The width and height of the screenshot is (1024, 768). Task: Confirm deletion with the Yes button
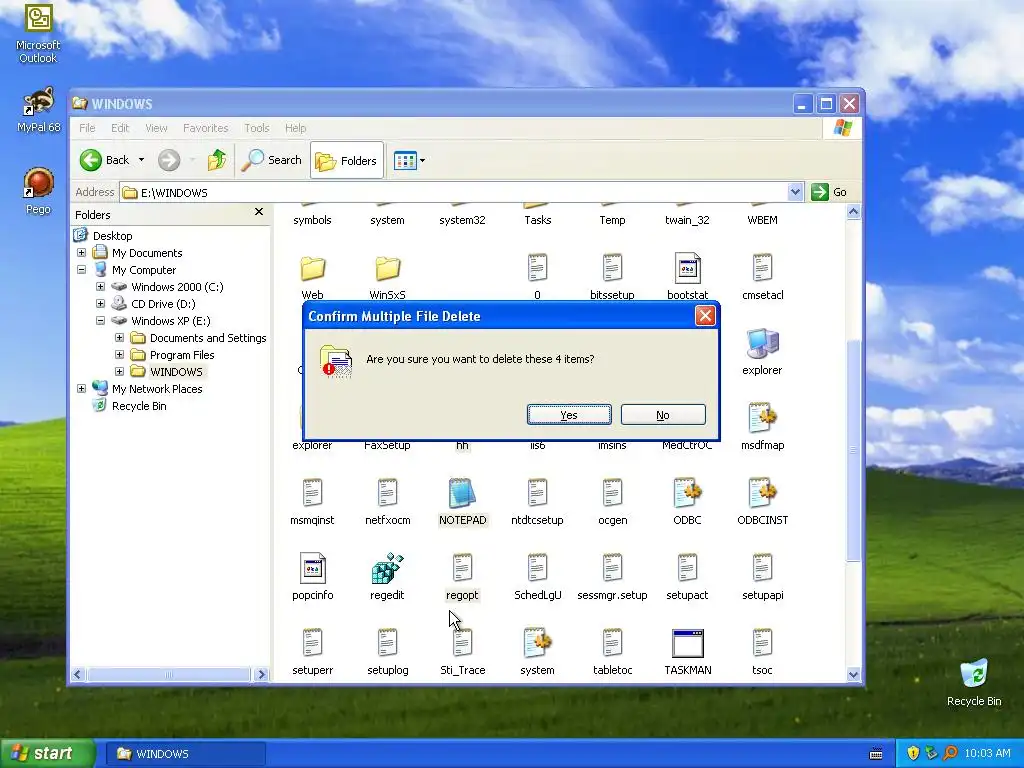click(569, 415)
